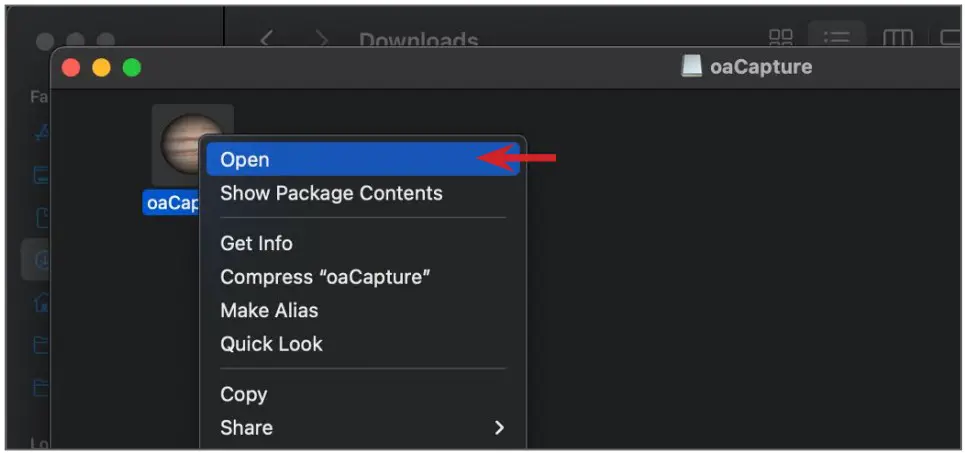Image resolution: width=965 pixels, height=453 pixels.
Task: Select Show Package Contents
Action: pos(331,193)
